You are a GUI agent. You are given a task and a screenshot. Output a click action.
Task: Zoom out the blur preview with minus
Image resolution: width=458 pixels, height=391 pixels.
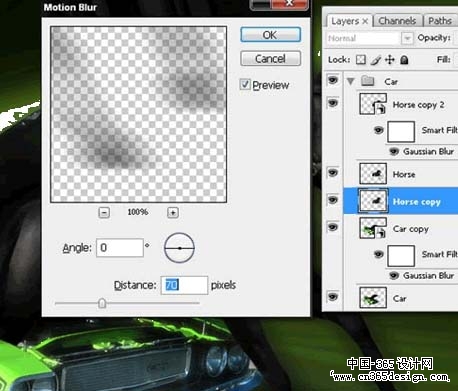point(104,212)
